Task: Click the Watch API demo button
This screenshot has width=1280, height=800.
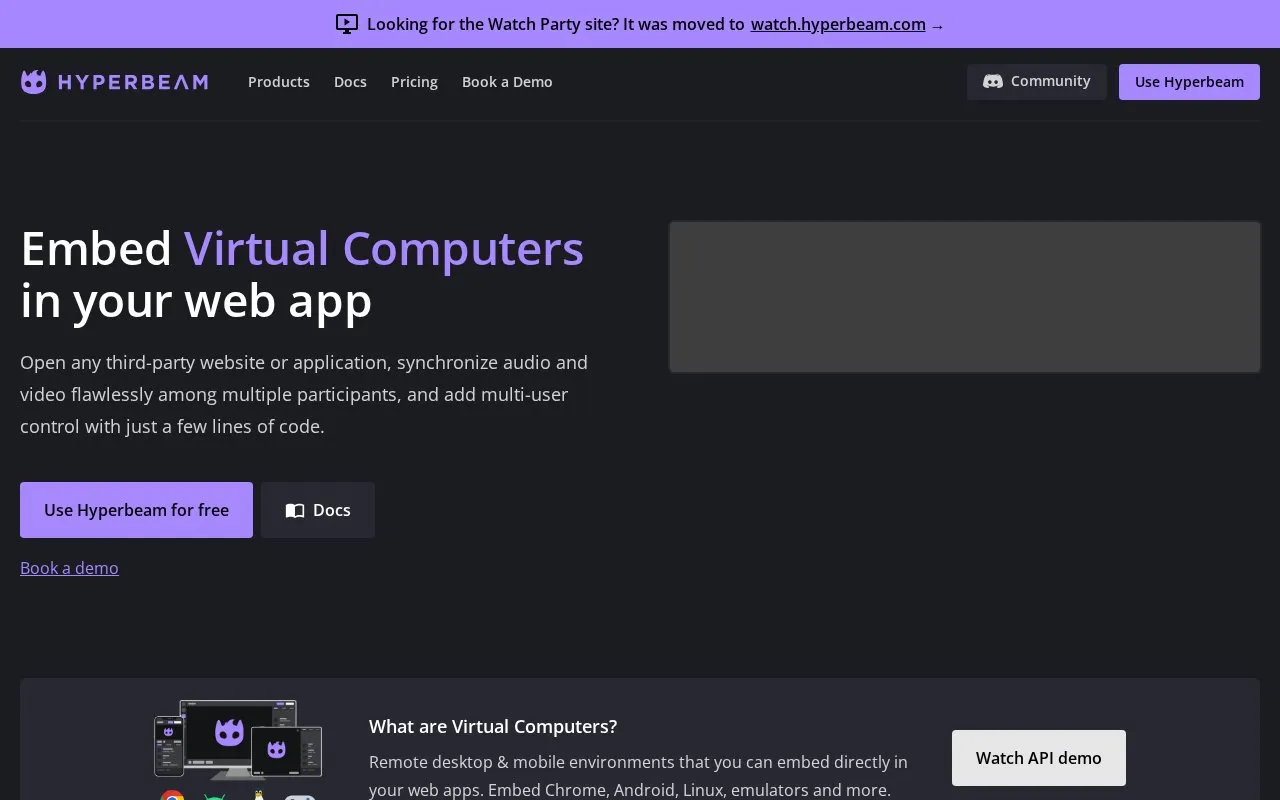Action: pyautogui.click(x=1039, y=758)
